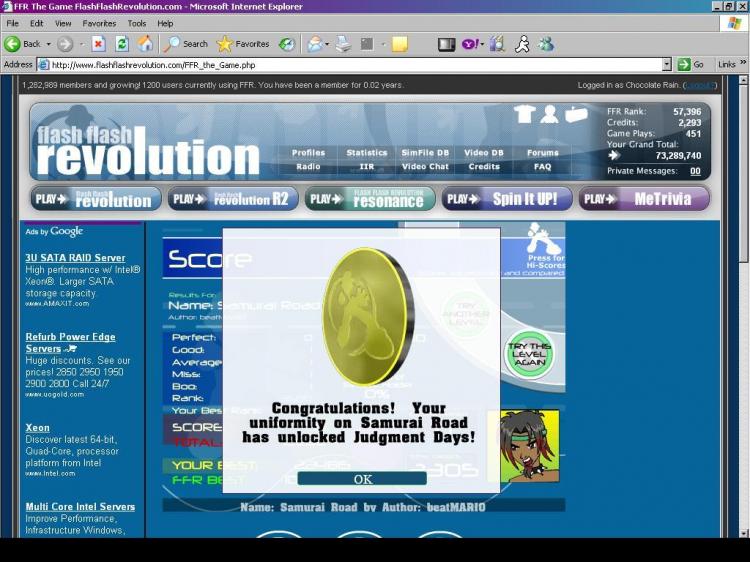Open the Back button history dropdown arrow
750x562 pixels.
pos(48,44)
